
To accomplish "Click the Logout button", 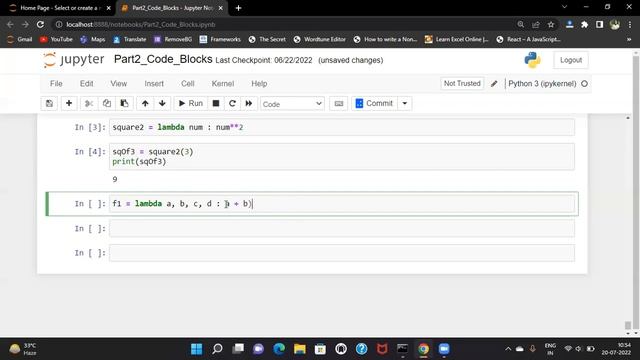I will pos(571,60).
